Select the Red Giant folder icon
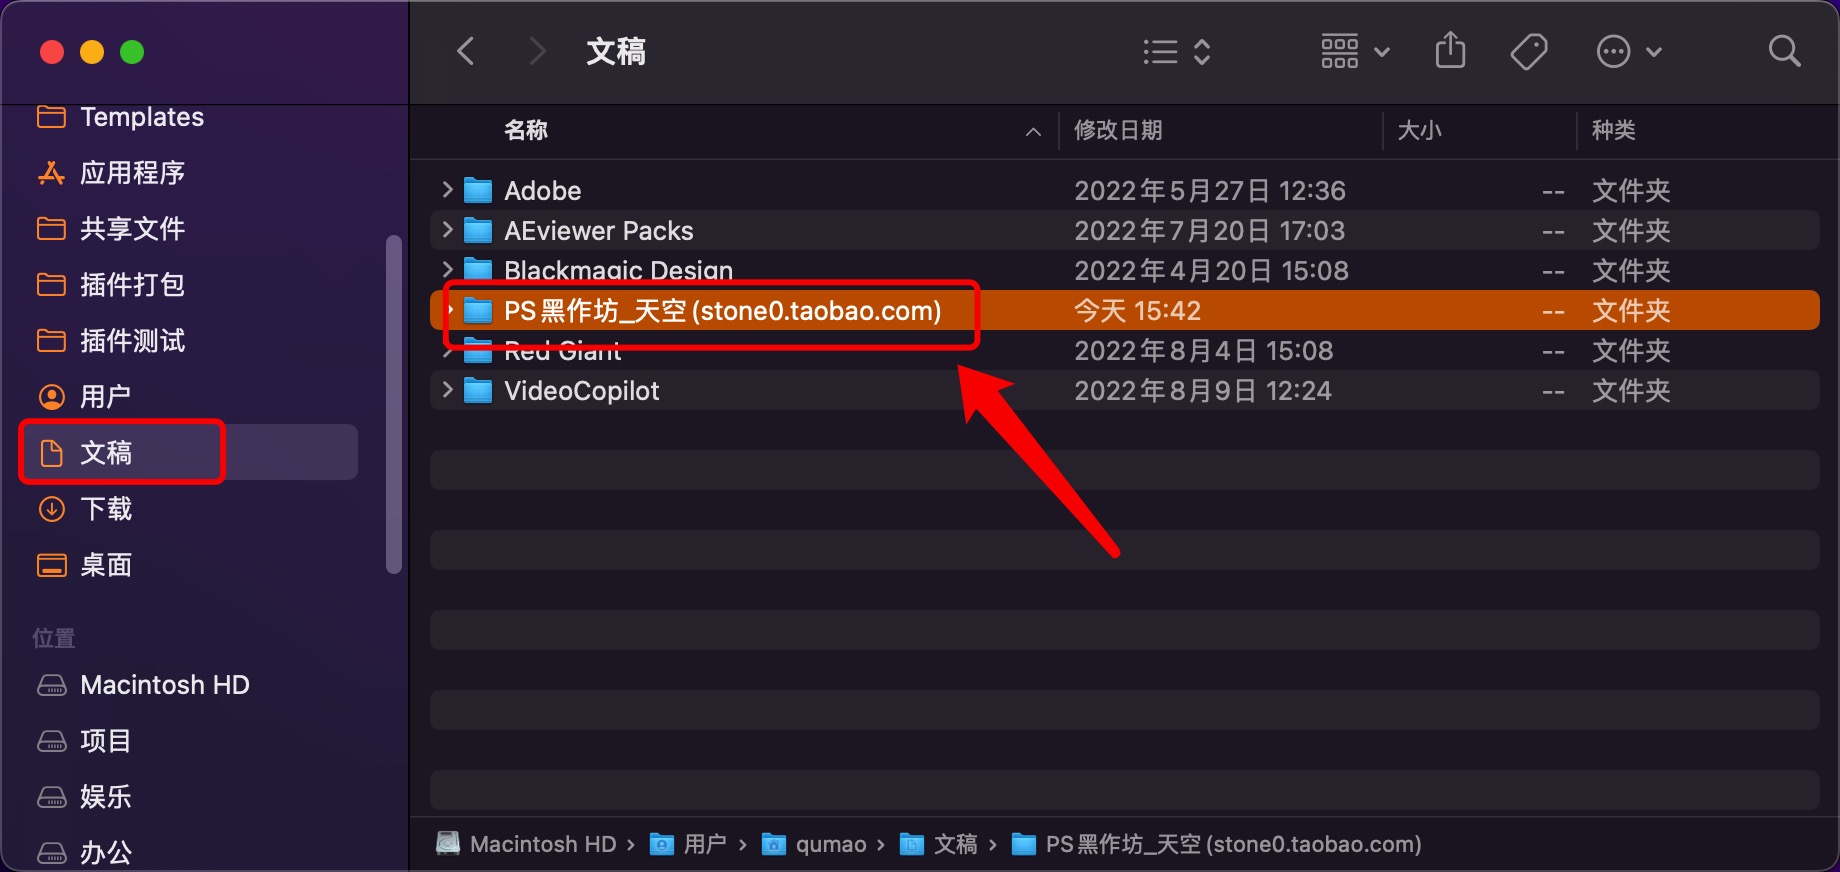 click(478, 350)
